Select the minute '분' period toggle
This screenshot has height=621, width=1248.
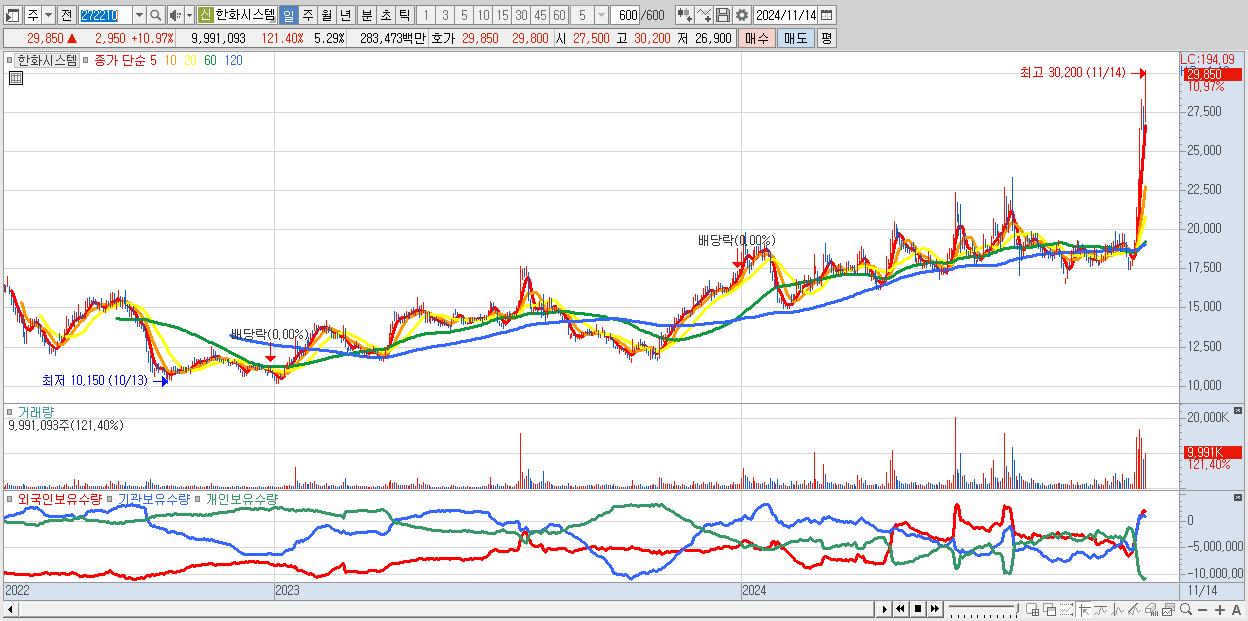365,15
